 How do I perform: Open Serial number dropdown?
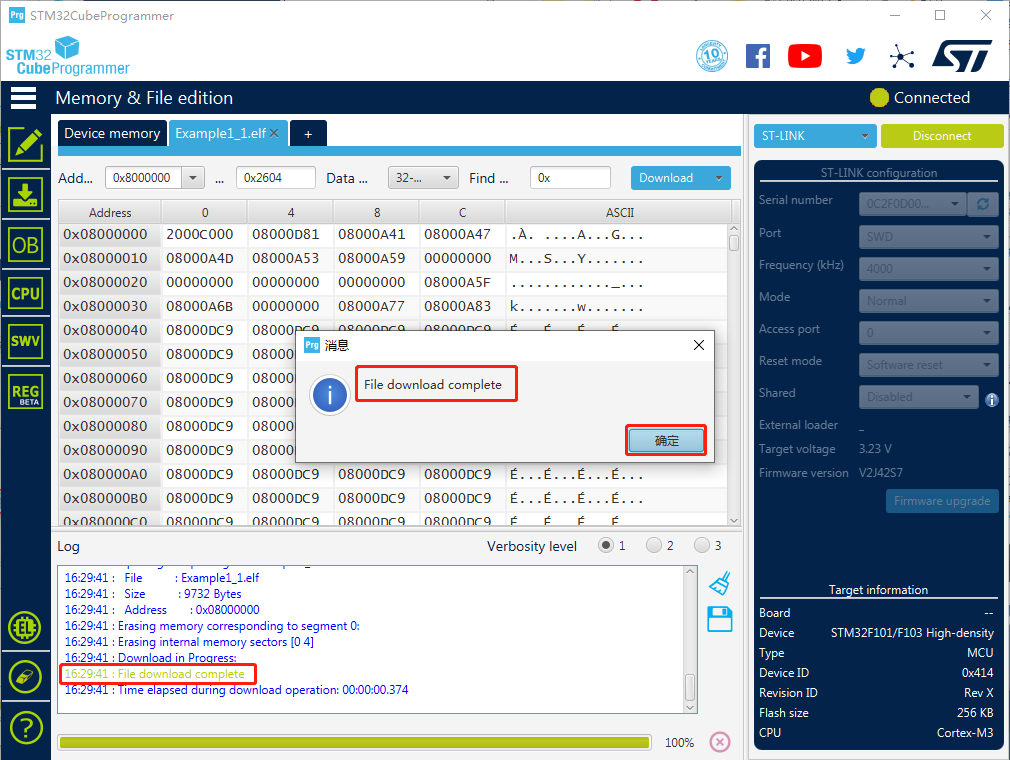point(913,204)
